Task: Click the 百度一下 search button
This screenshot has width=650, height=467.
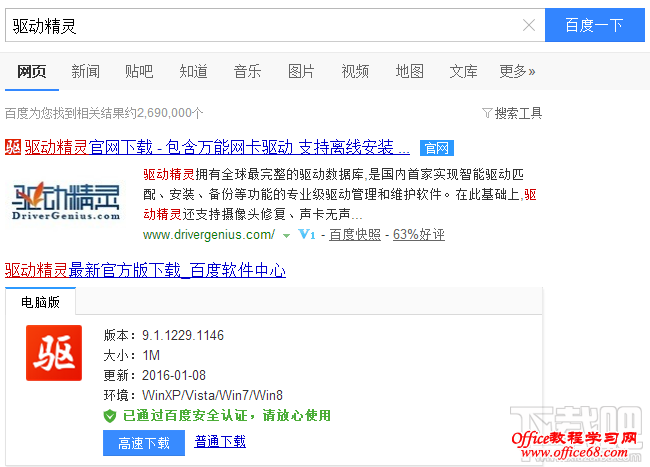Action: 594,25
